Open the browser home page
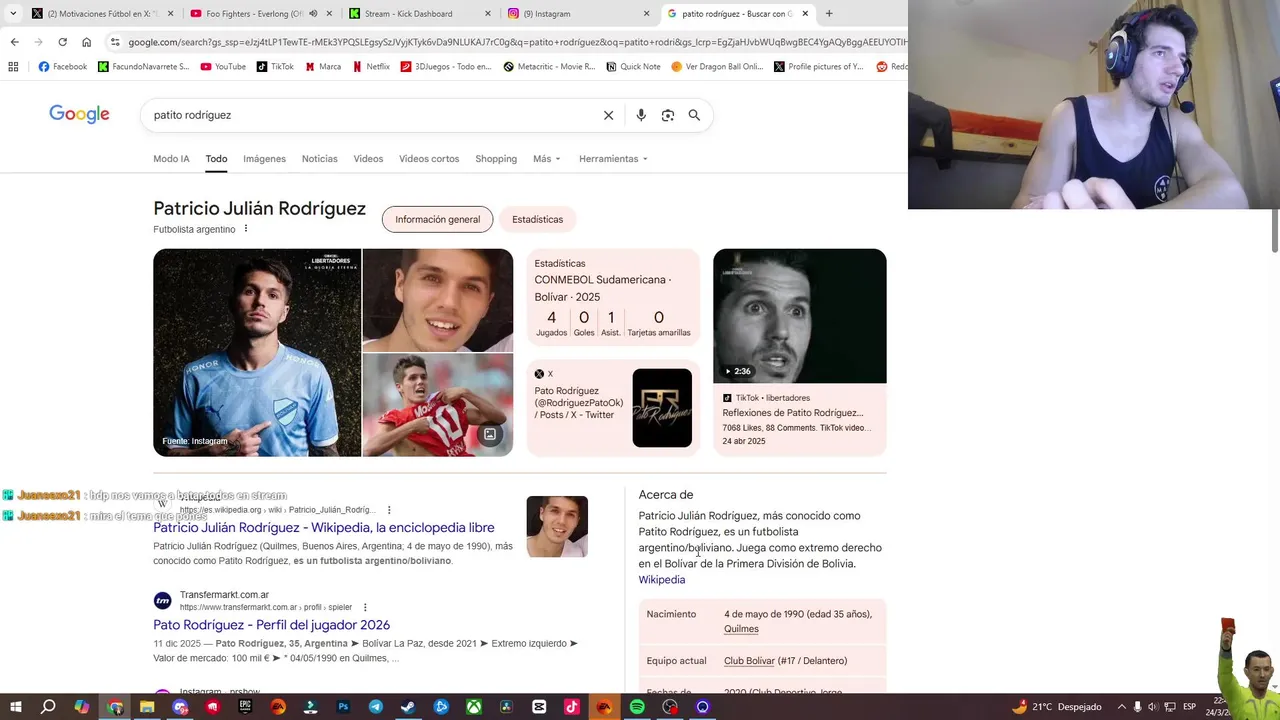The width and height of the screenshot is (1280, 720). point(86,42)
